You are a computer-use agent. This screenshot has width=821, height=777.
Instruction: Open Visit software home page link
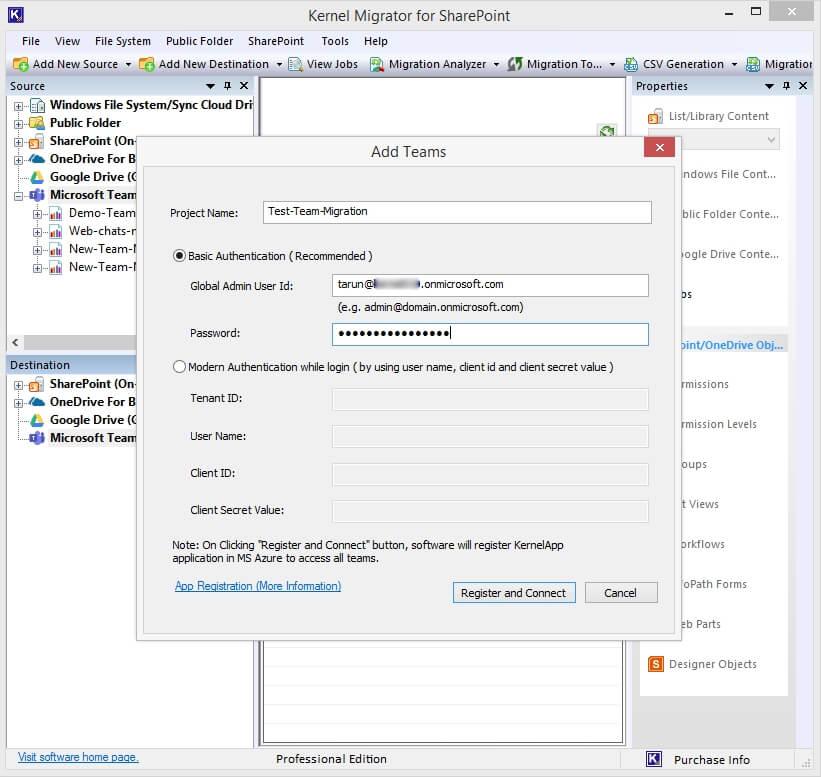(78, 757)
